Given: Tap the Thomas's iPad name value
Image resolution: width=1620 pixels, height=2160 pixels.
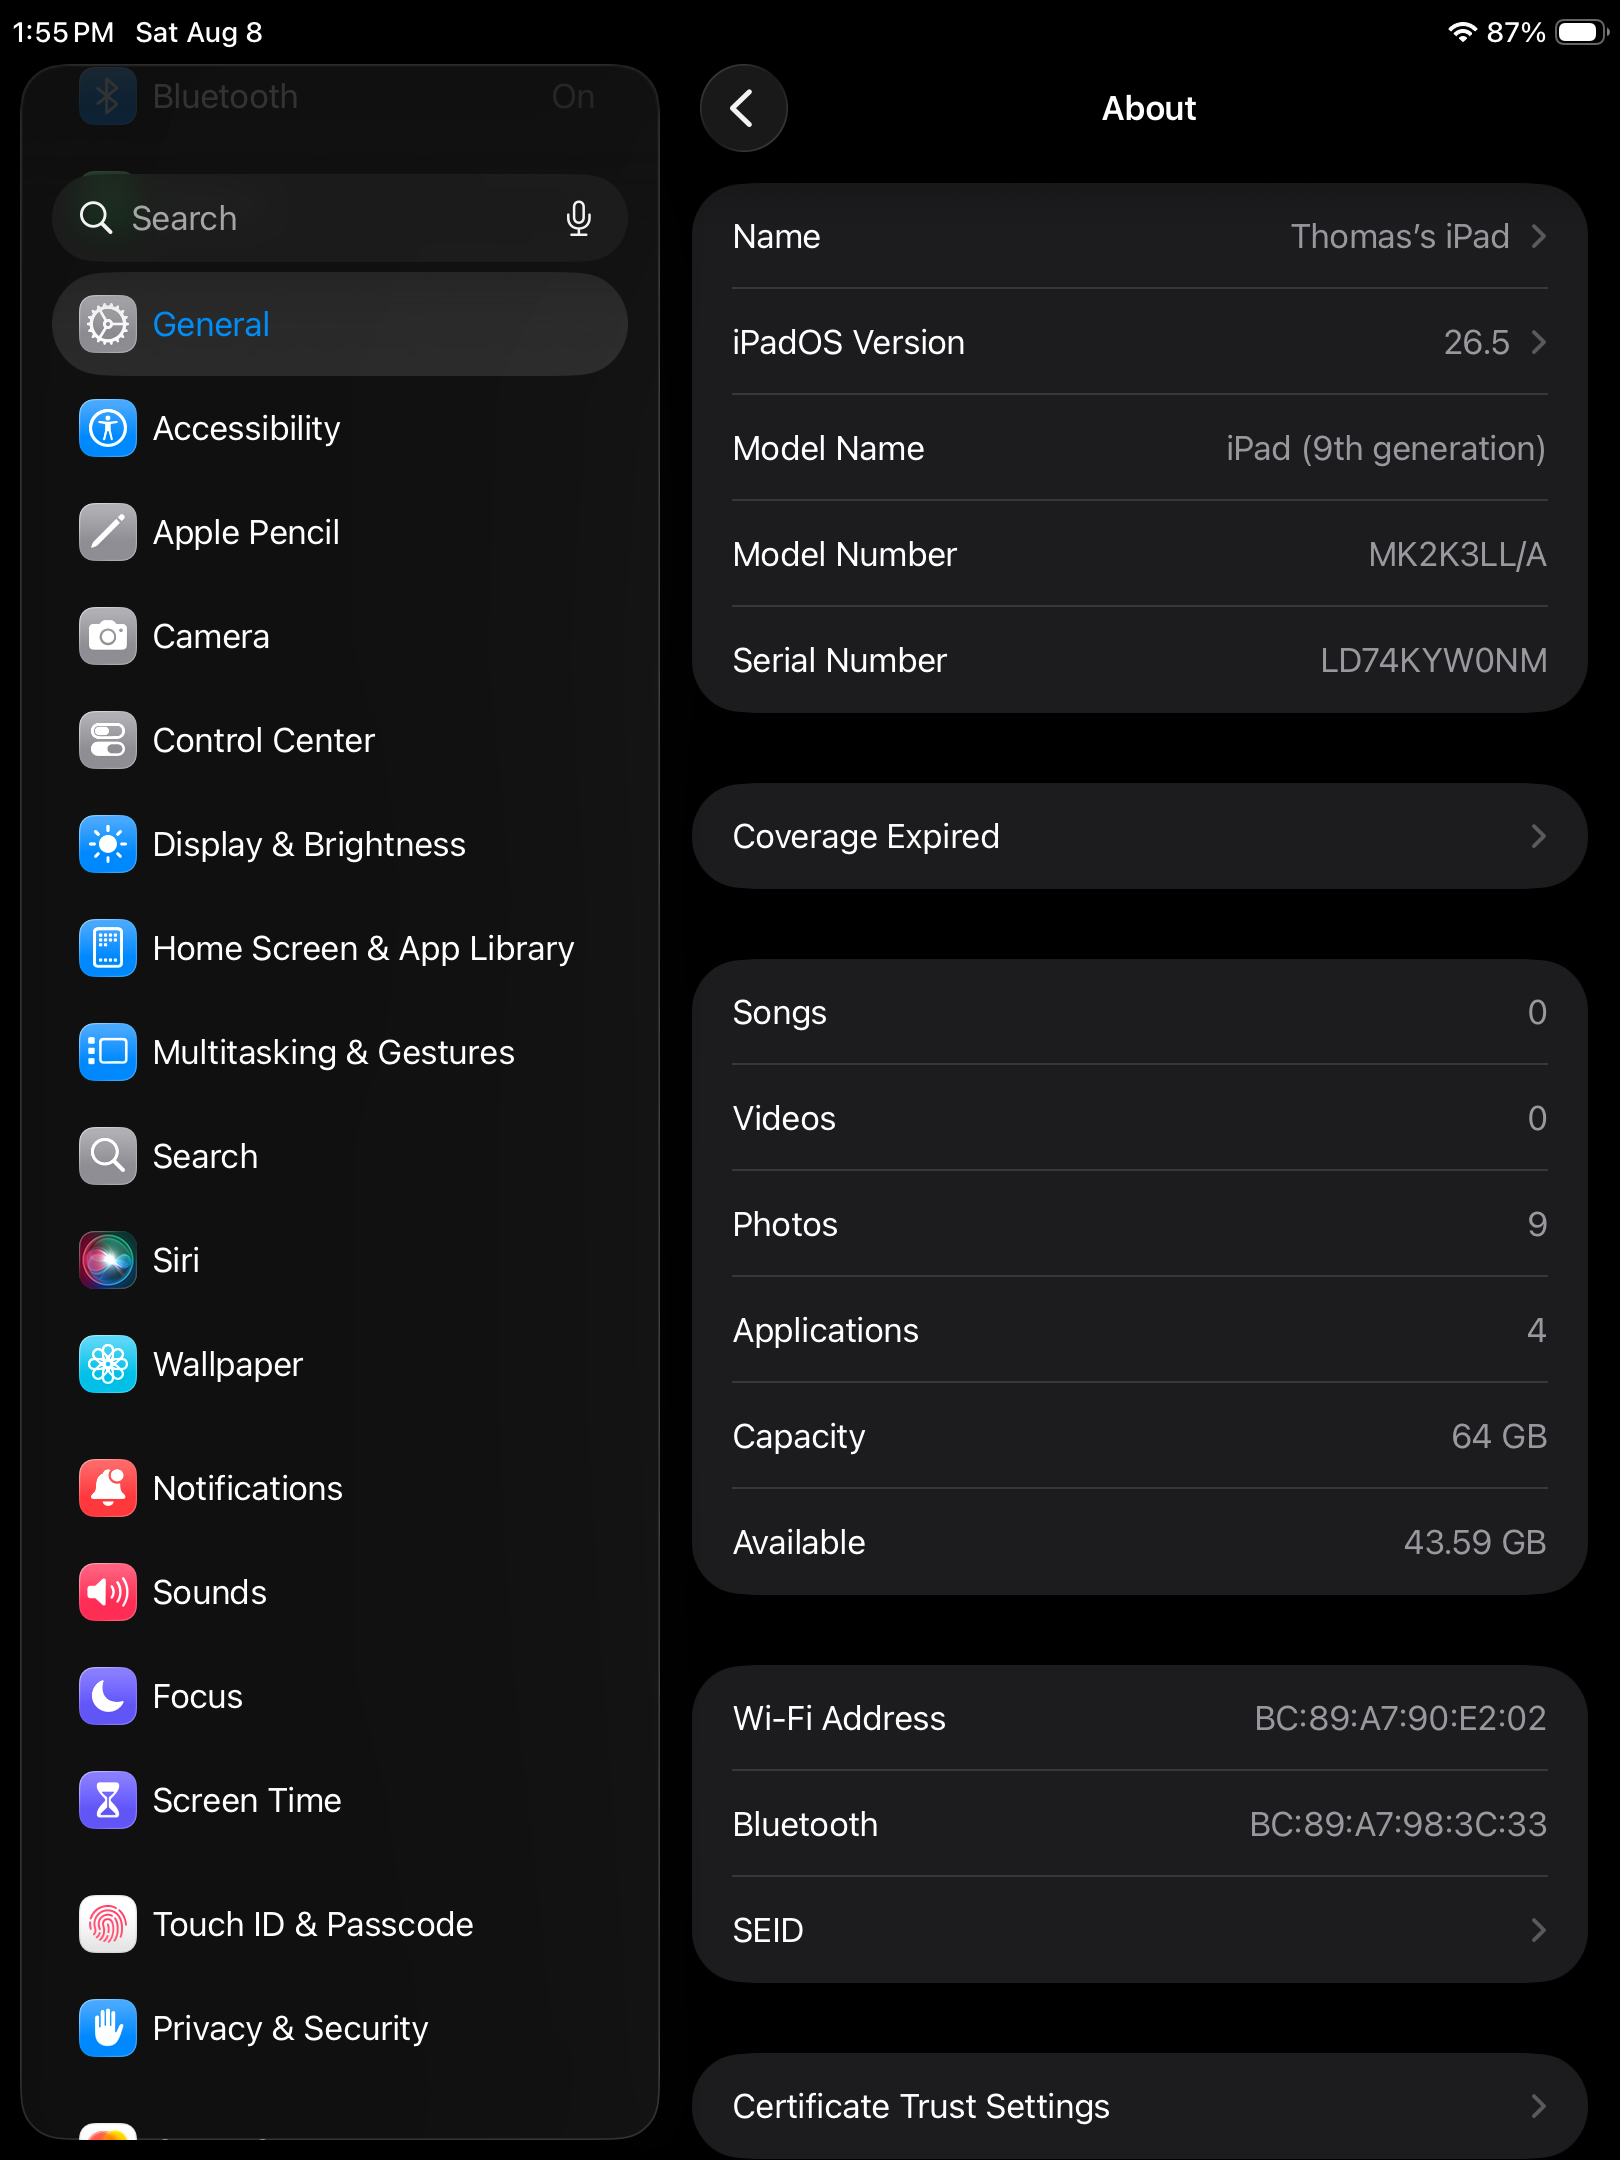Looking at the screenshot, I should coord(1400,236).
